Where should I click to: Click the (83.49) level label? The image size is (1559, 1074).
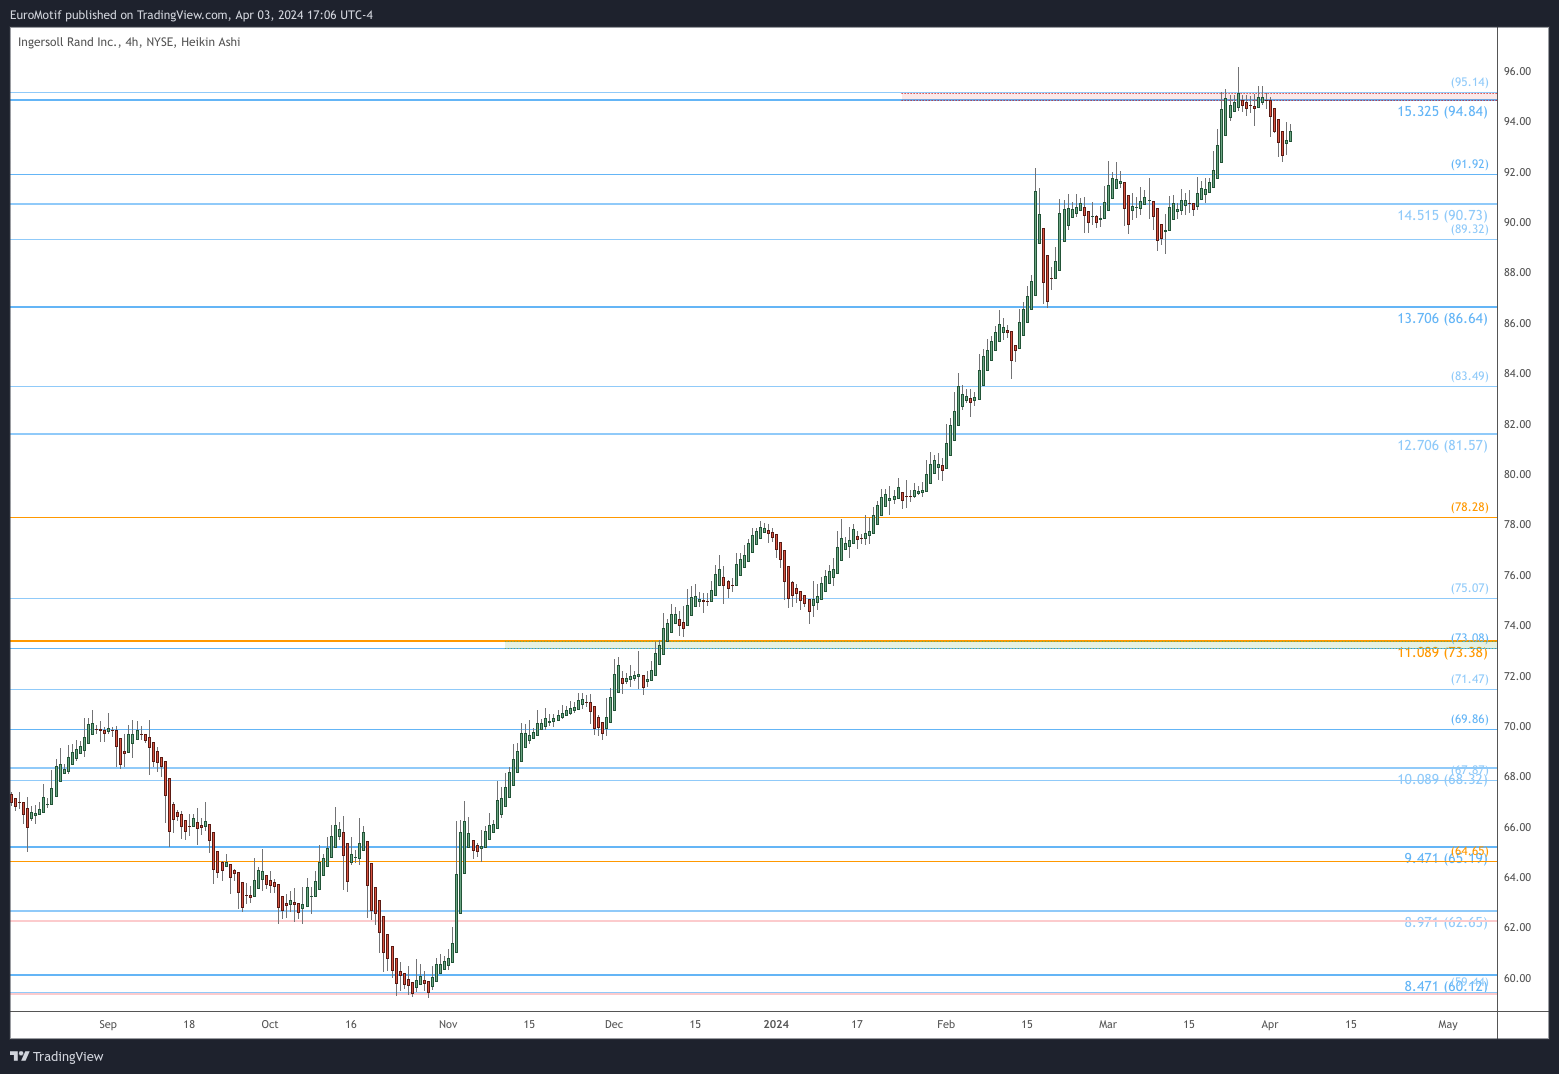point(1469,376)
